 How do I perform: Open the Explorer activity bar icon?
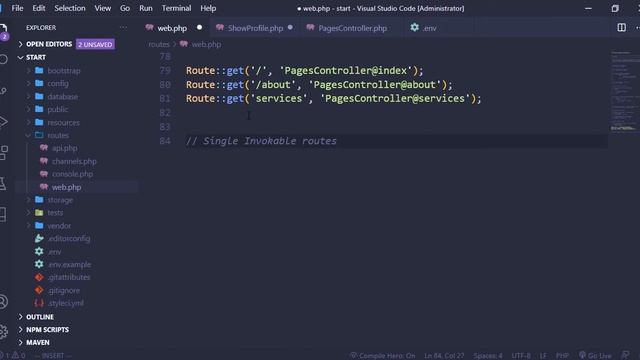[3, 29]
